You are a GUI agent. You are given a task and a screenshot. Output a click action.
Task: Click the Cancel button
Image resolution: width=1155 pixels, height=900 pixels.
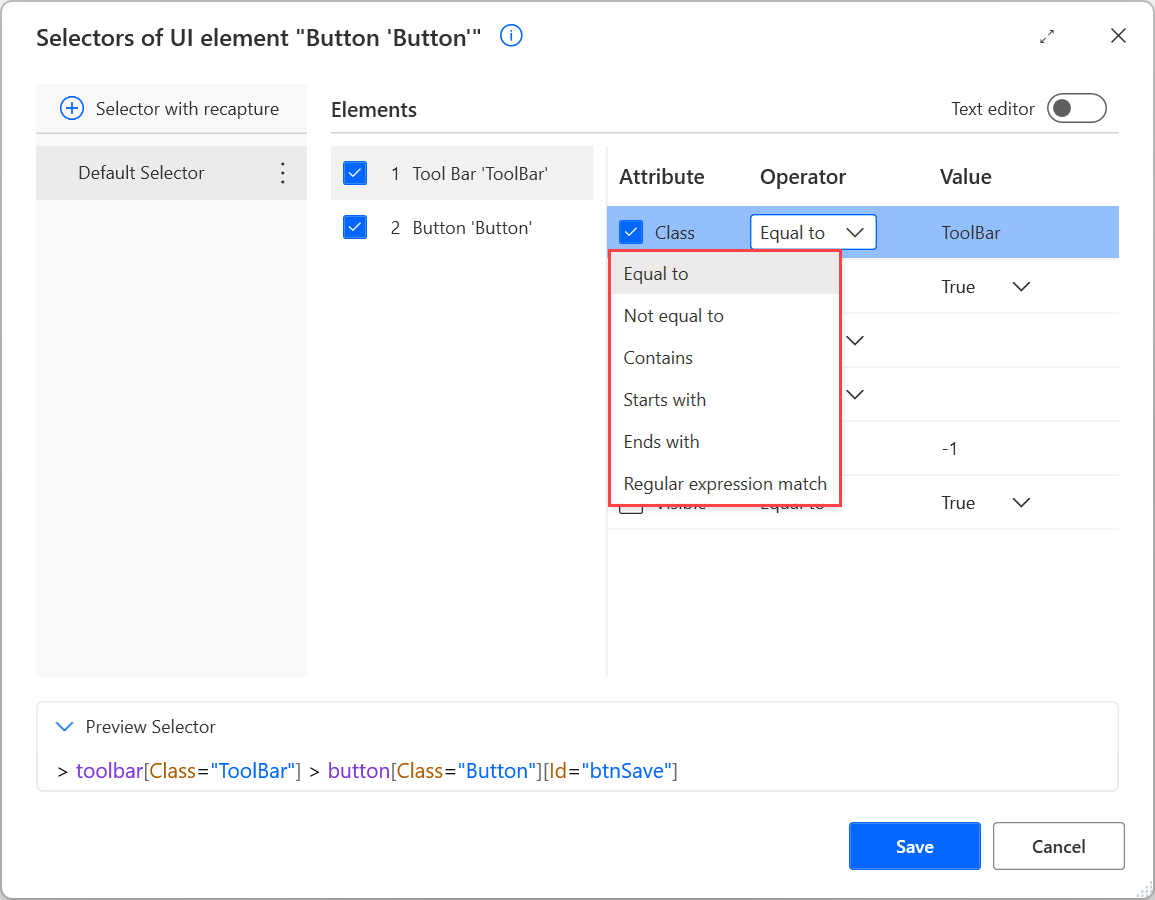pyautogui.click(x=1058, y=847)
